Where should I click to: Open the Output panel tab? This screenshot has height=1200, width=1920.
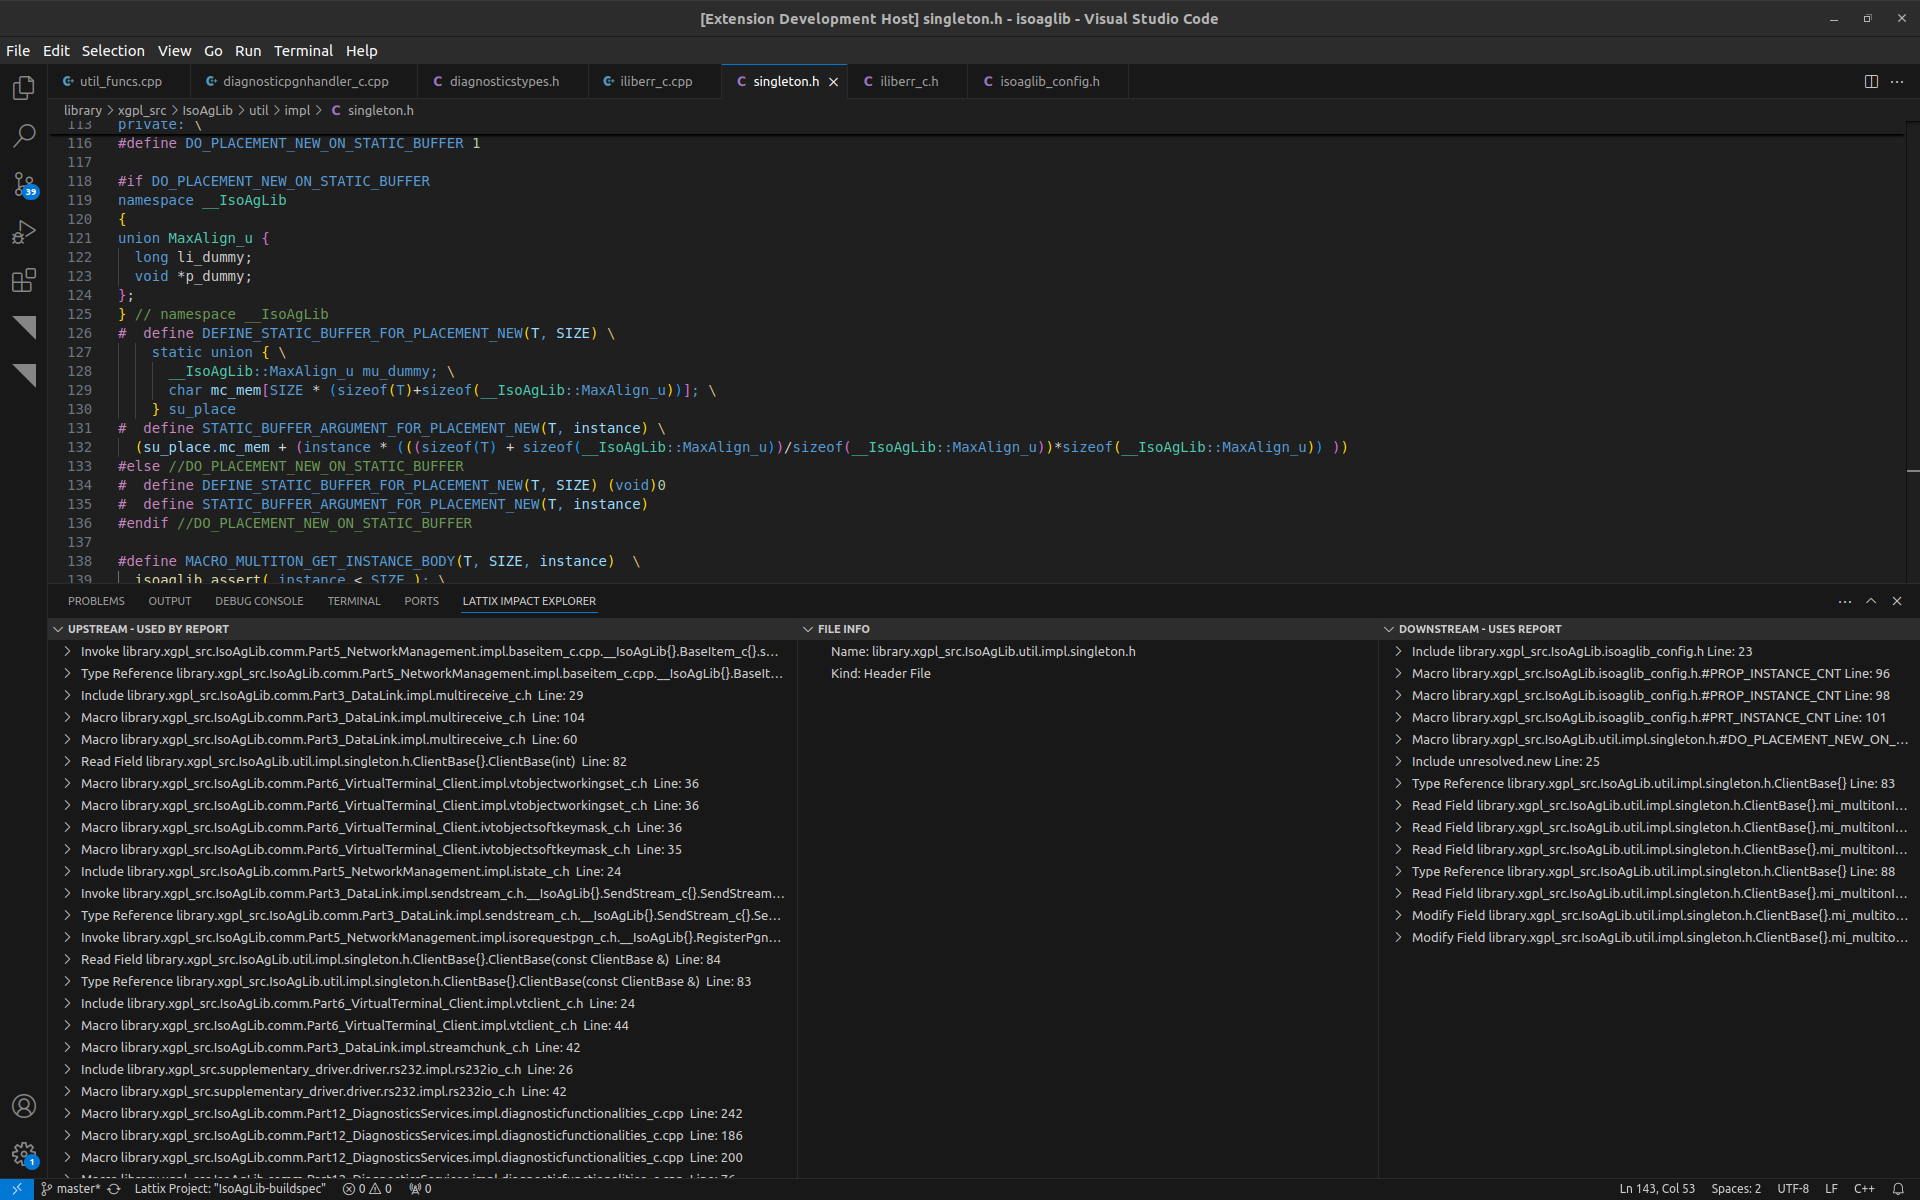(170, 601)
